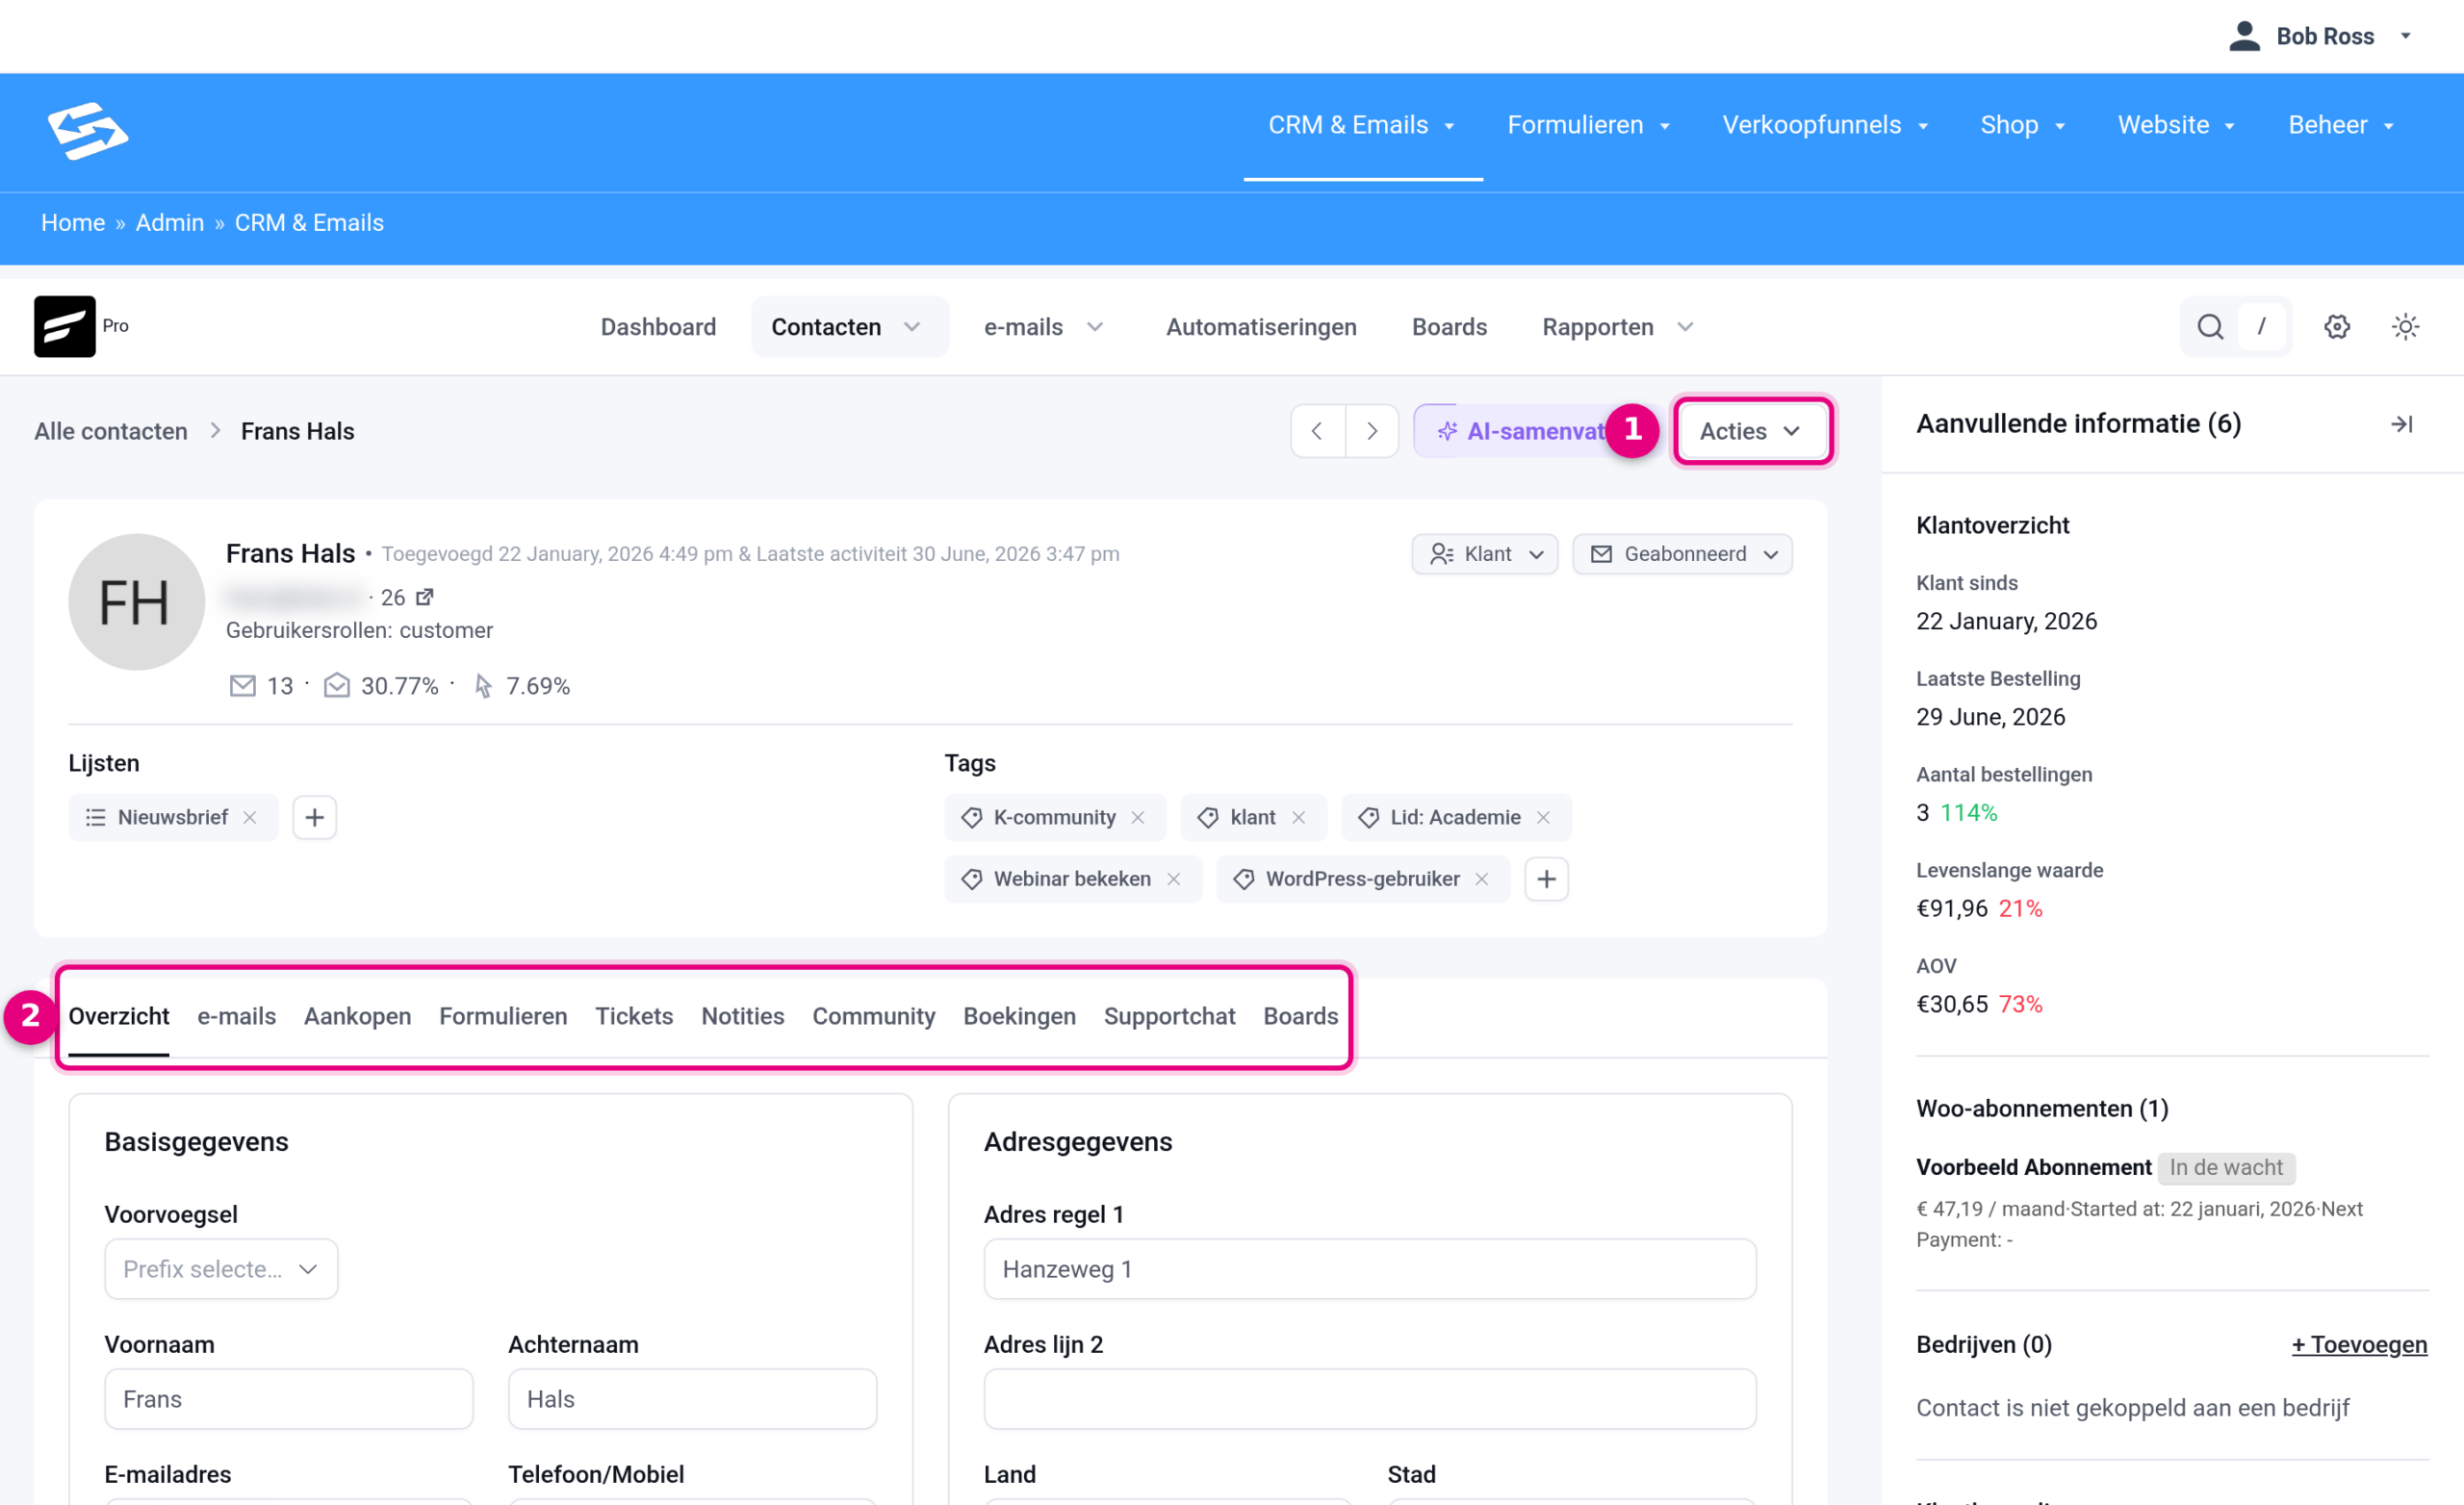Click the FluentCRM Pro logo
The image size is (2464, 1505).
coord(64,326)
